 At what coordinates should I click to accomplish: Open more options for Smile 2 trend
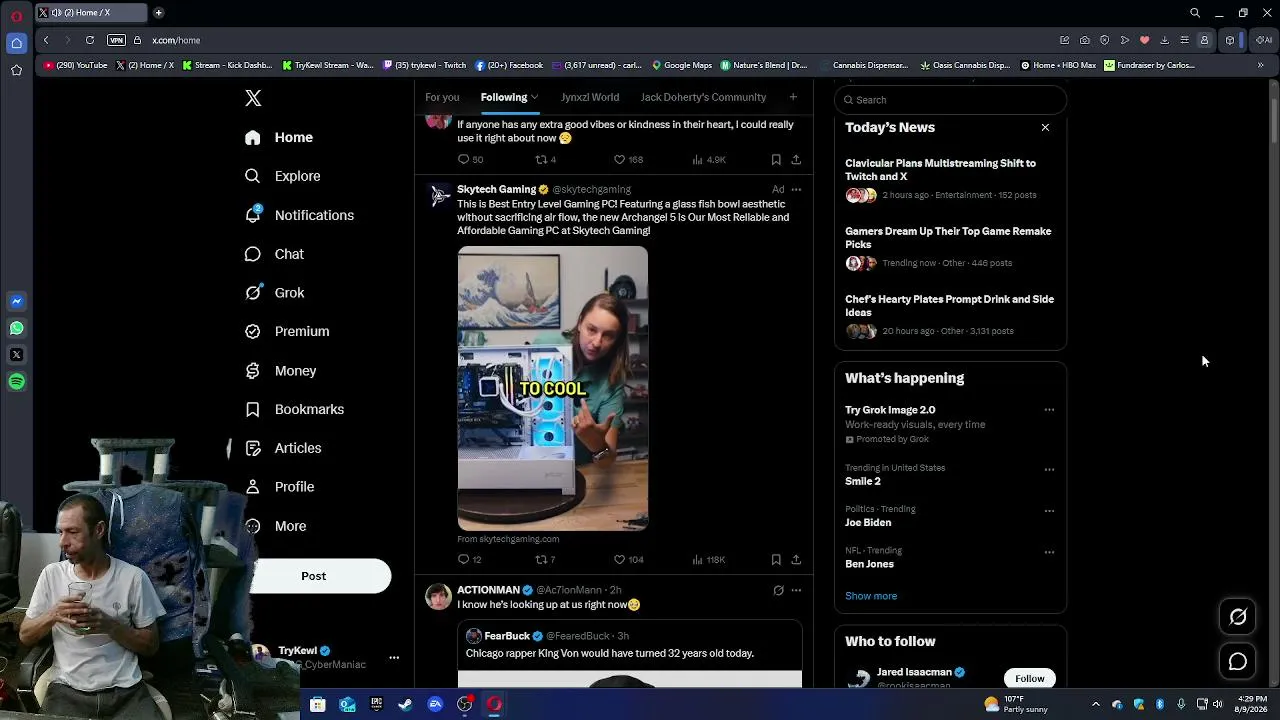coord(1049,469)
